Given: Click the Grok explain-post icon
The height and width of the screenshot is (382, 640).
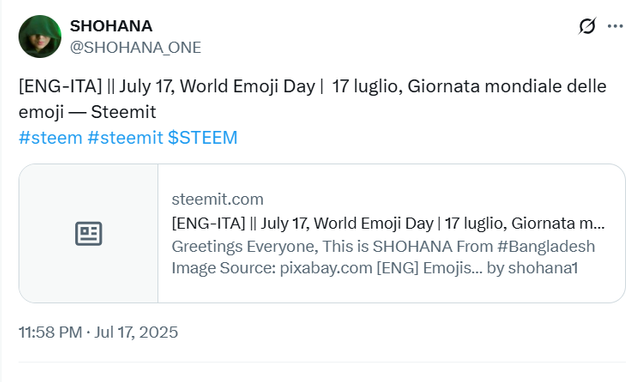Looking at the screenshot, I should click(x=587, y=26).
